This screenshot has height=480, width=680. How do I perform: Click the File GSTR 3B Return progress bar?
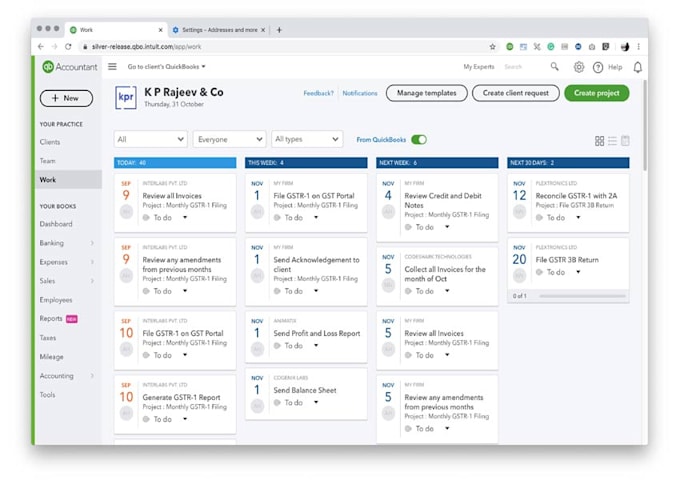point(582,296)
